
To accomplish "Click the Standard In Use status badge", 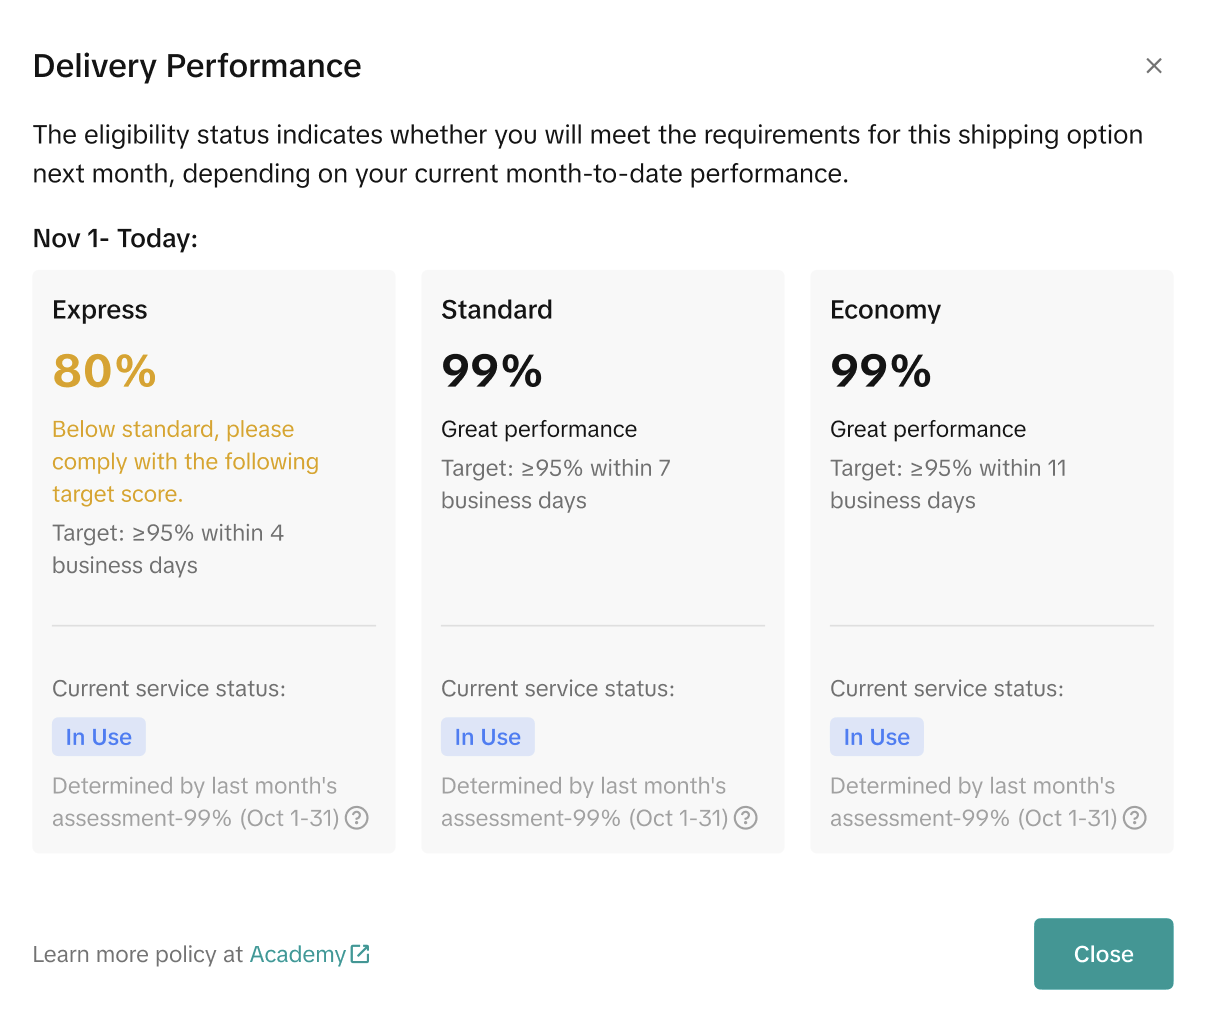I will click(488, 737).
